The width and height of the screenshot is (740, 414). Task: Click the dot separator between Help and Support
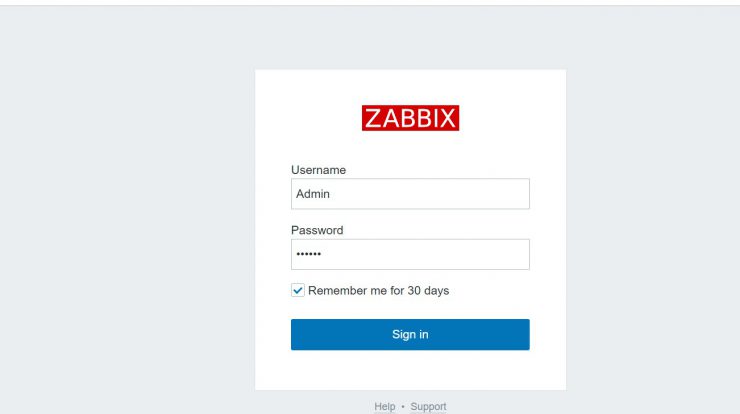(403, 406)
